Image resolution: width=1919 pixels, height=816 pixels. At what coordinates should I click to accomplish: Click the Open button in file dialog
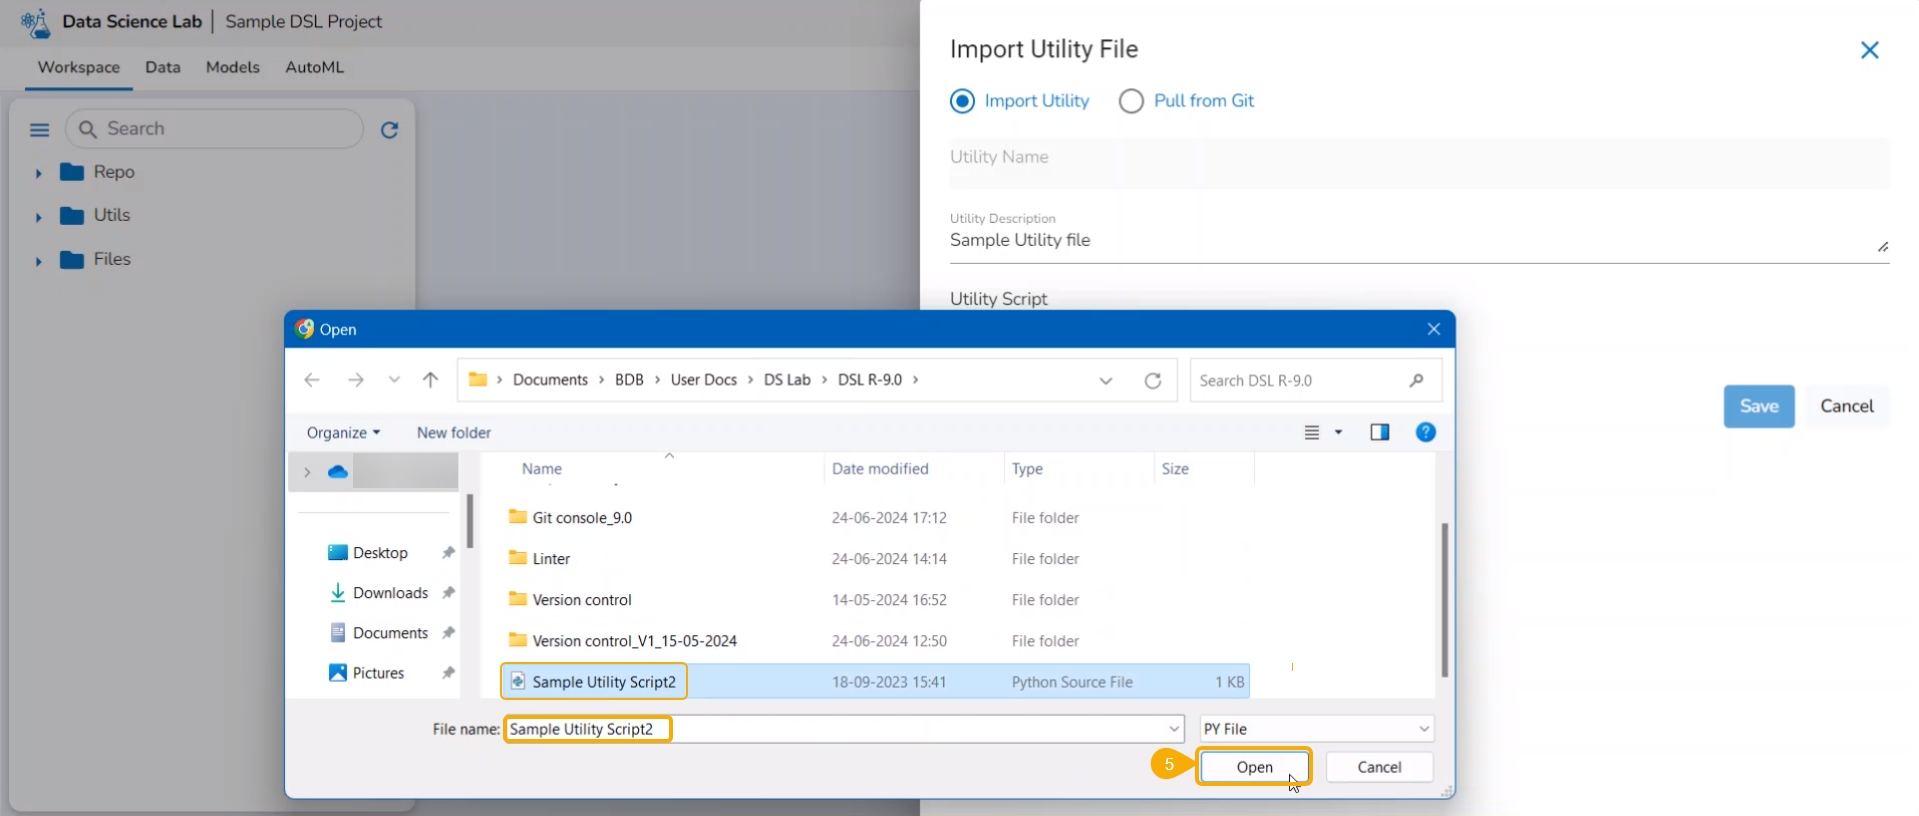(x=1254, y=767)
